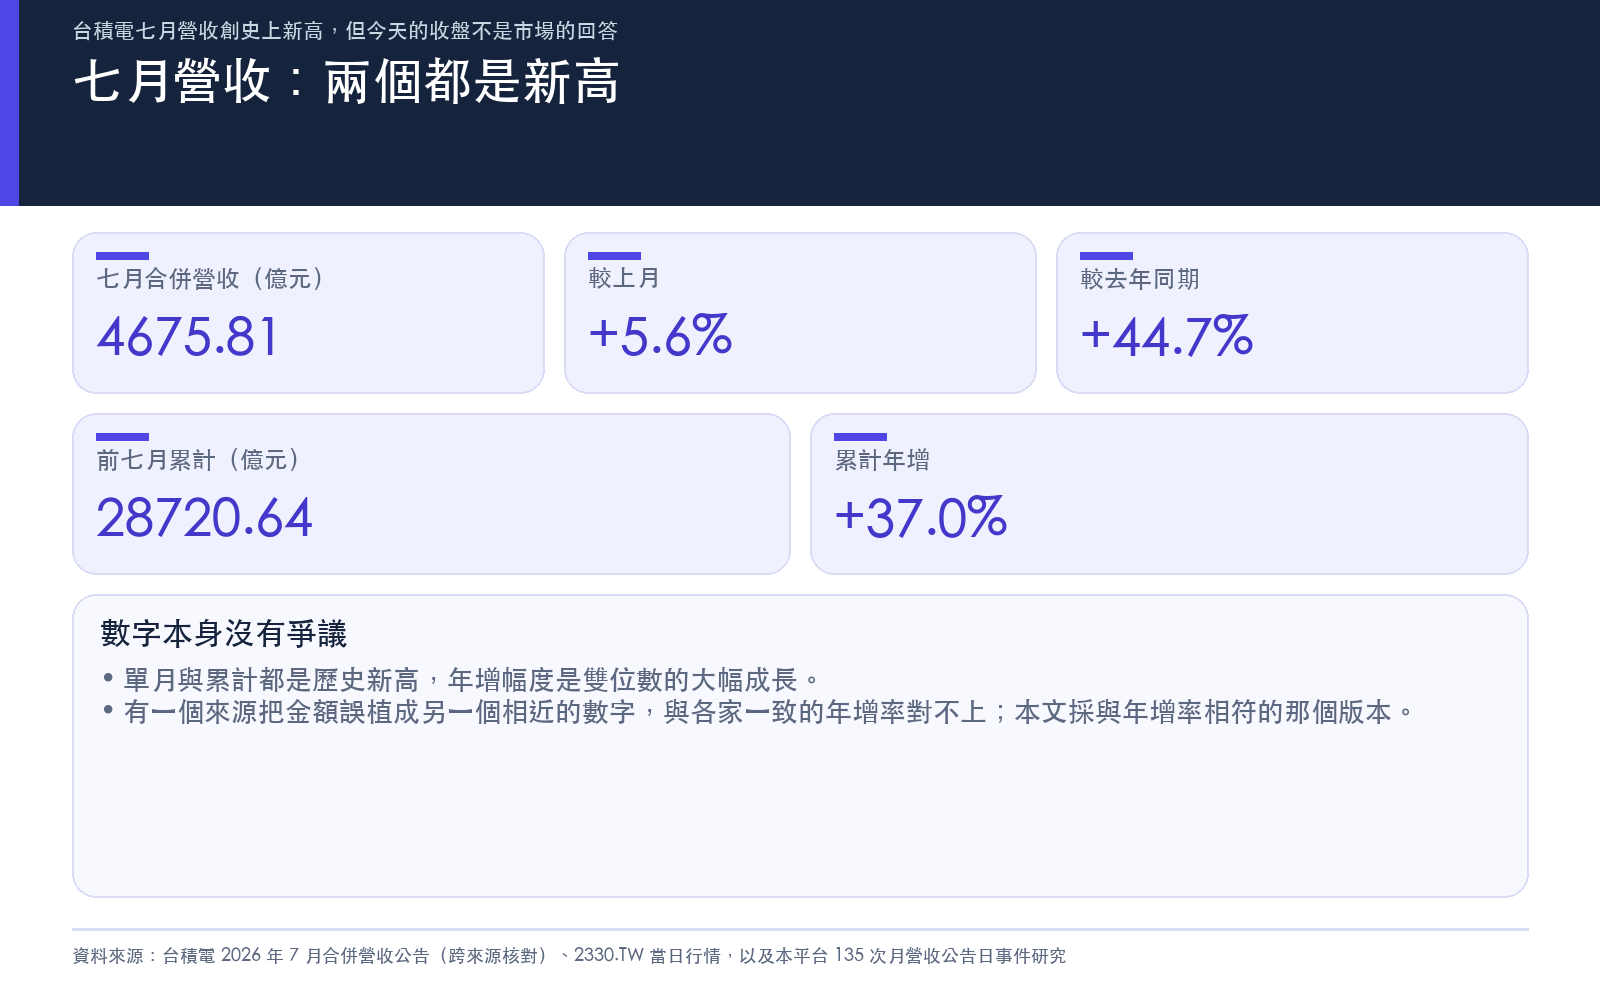Viewport: 1600px width, 1000px height.
Task: Click the value 4675.81
Action: click(x=187, y=336)
